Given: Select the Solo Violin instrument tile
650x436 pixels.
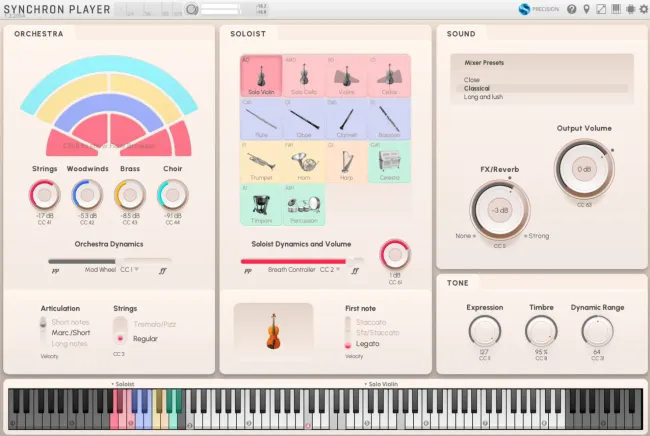Looking at the screenshot, I should pyautogui.click(x=261, y=76).
